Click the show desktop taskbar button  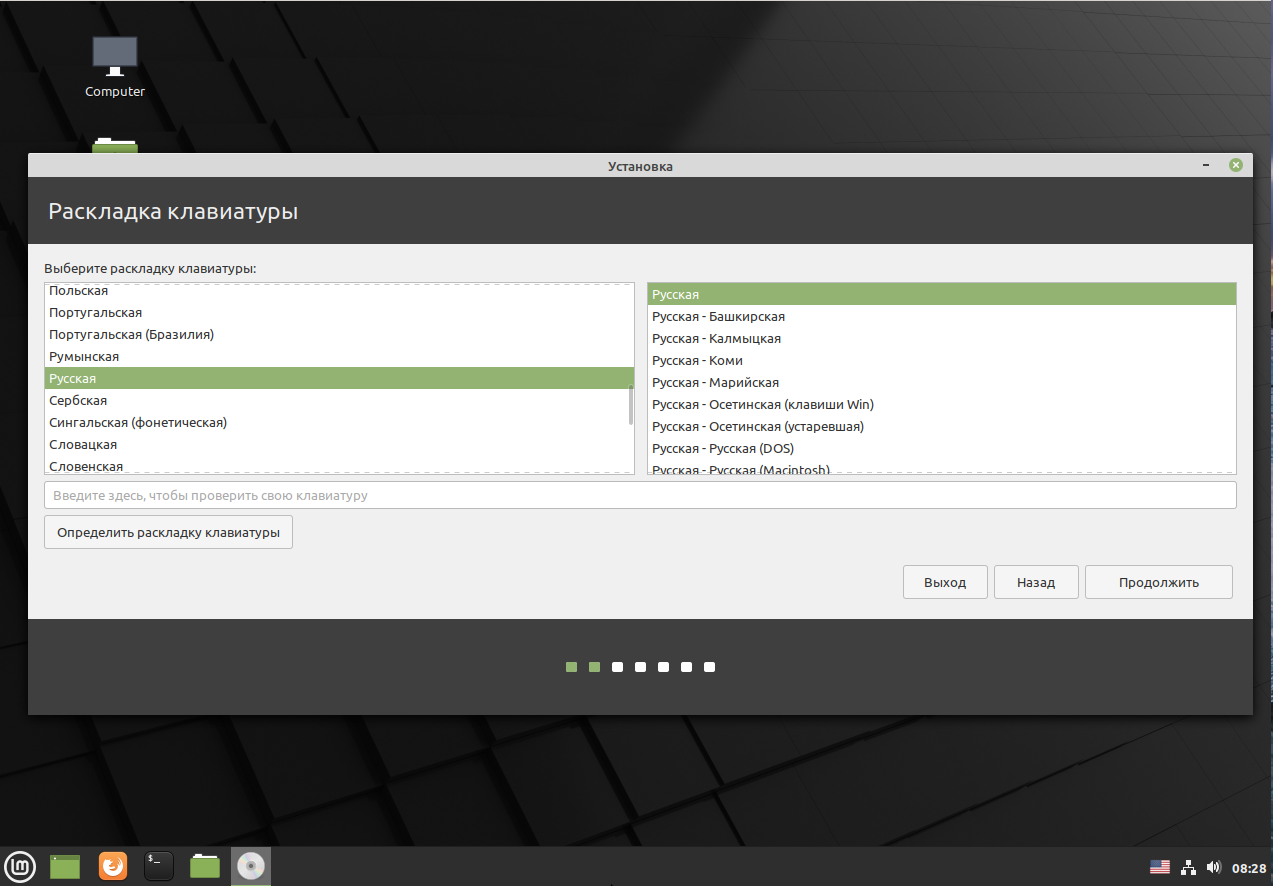65,865
